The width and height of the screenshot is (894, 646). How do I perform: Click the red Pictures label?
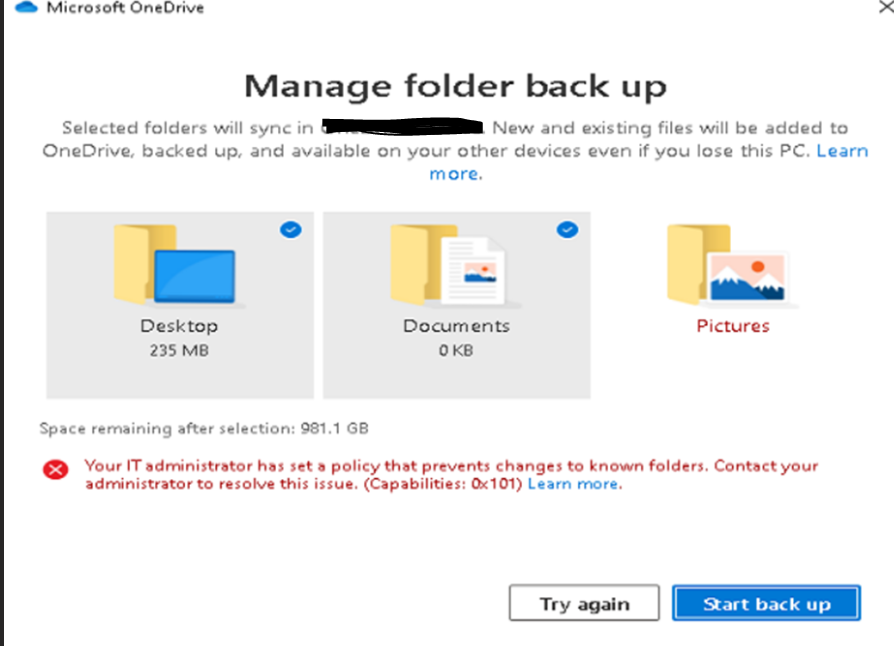tap(733, 325)
